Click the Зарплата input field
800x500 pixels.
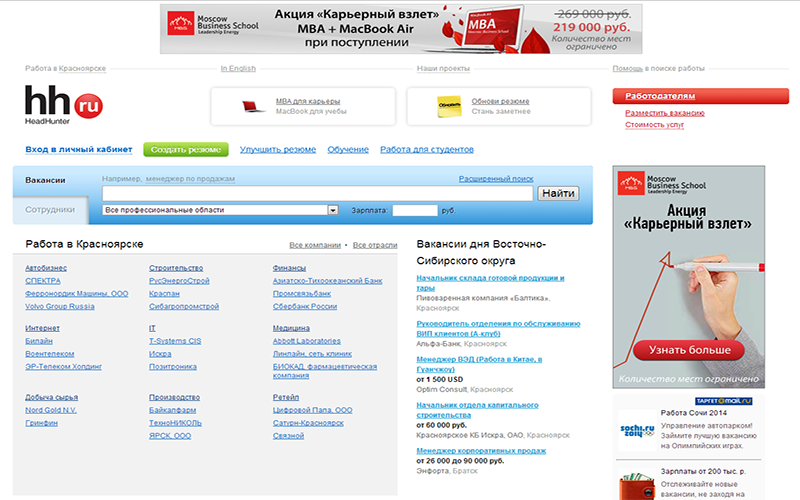click(415, 210)
